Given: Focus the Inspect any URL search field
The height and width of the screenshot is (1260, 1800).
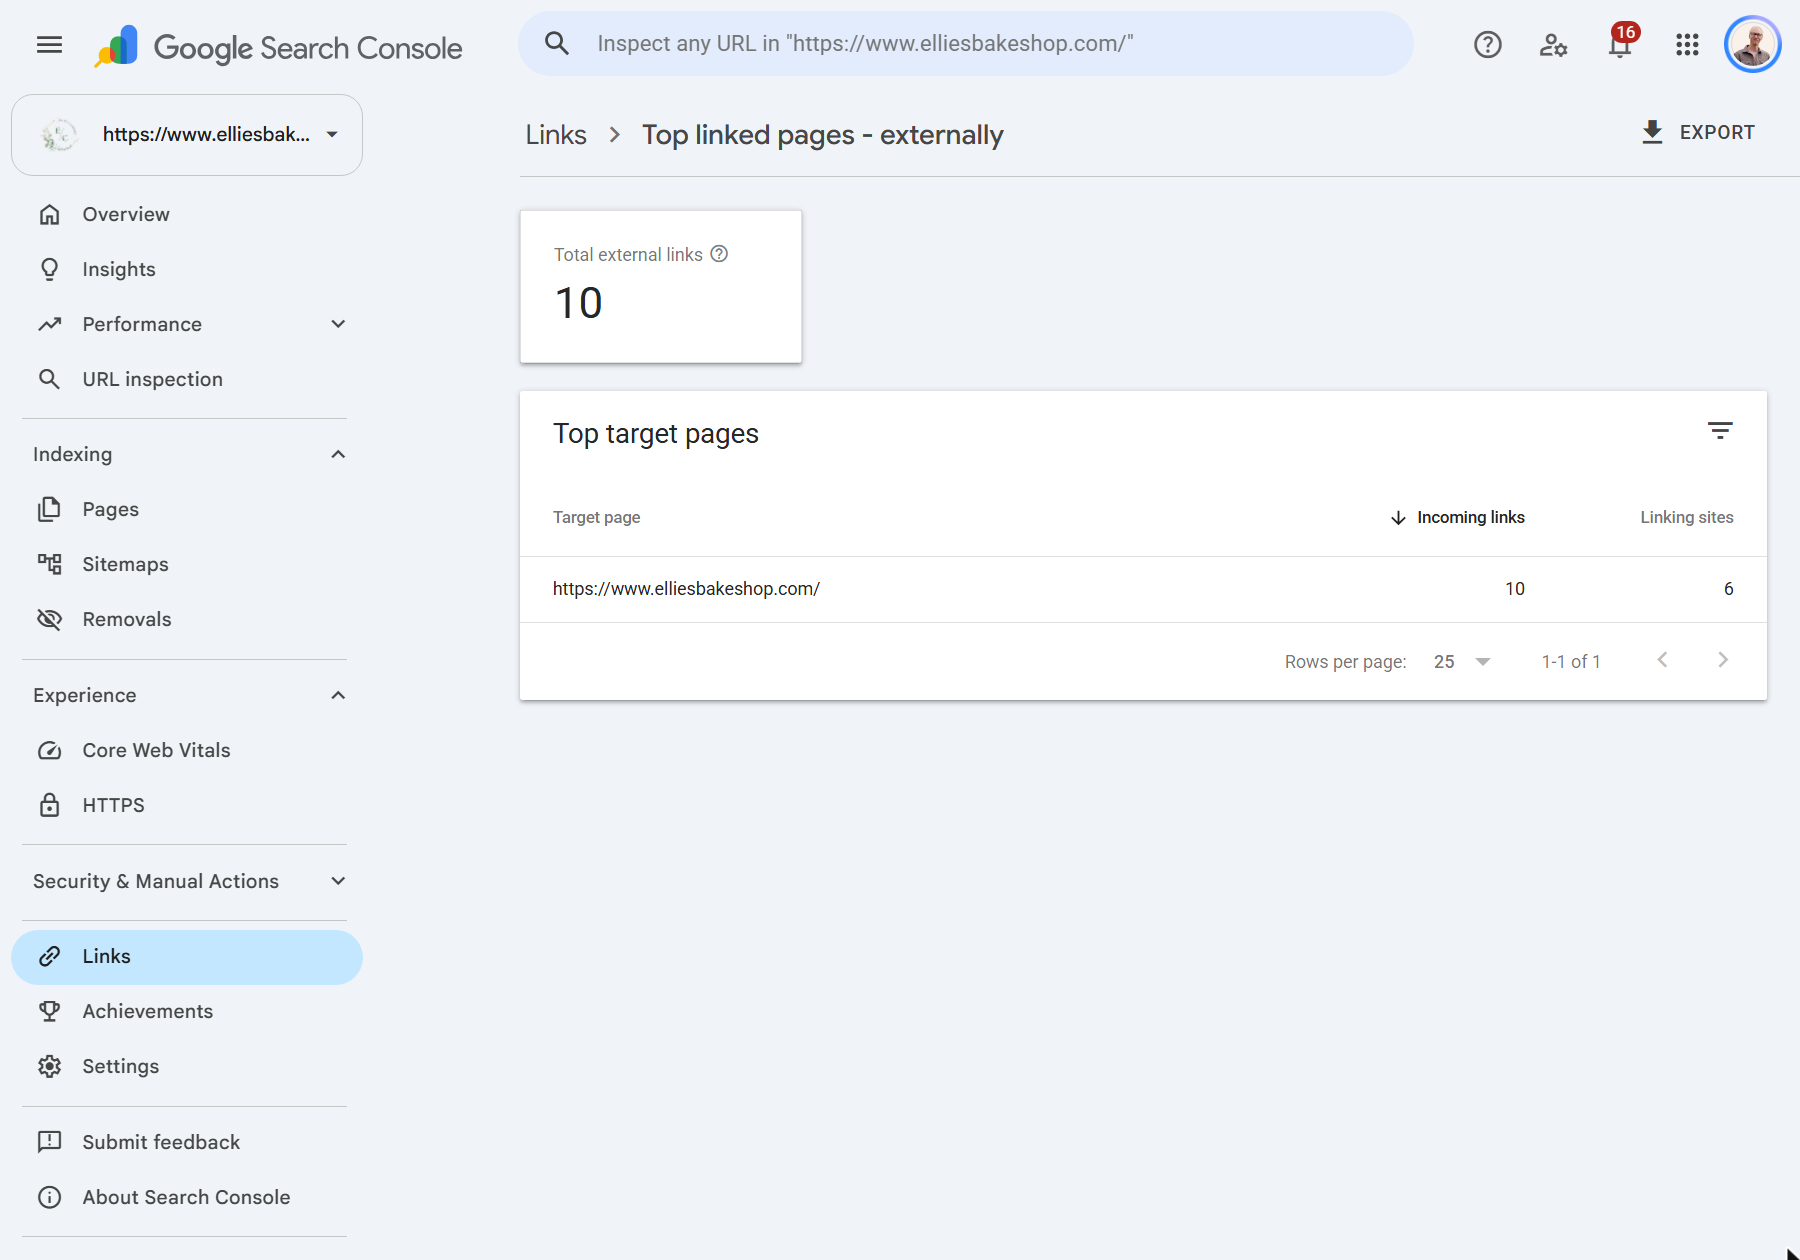Looking at the screenshot, I should pos(966,43).
